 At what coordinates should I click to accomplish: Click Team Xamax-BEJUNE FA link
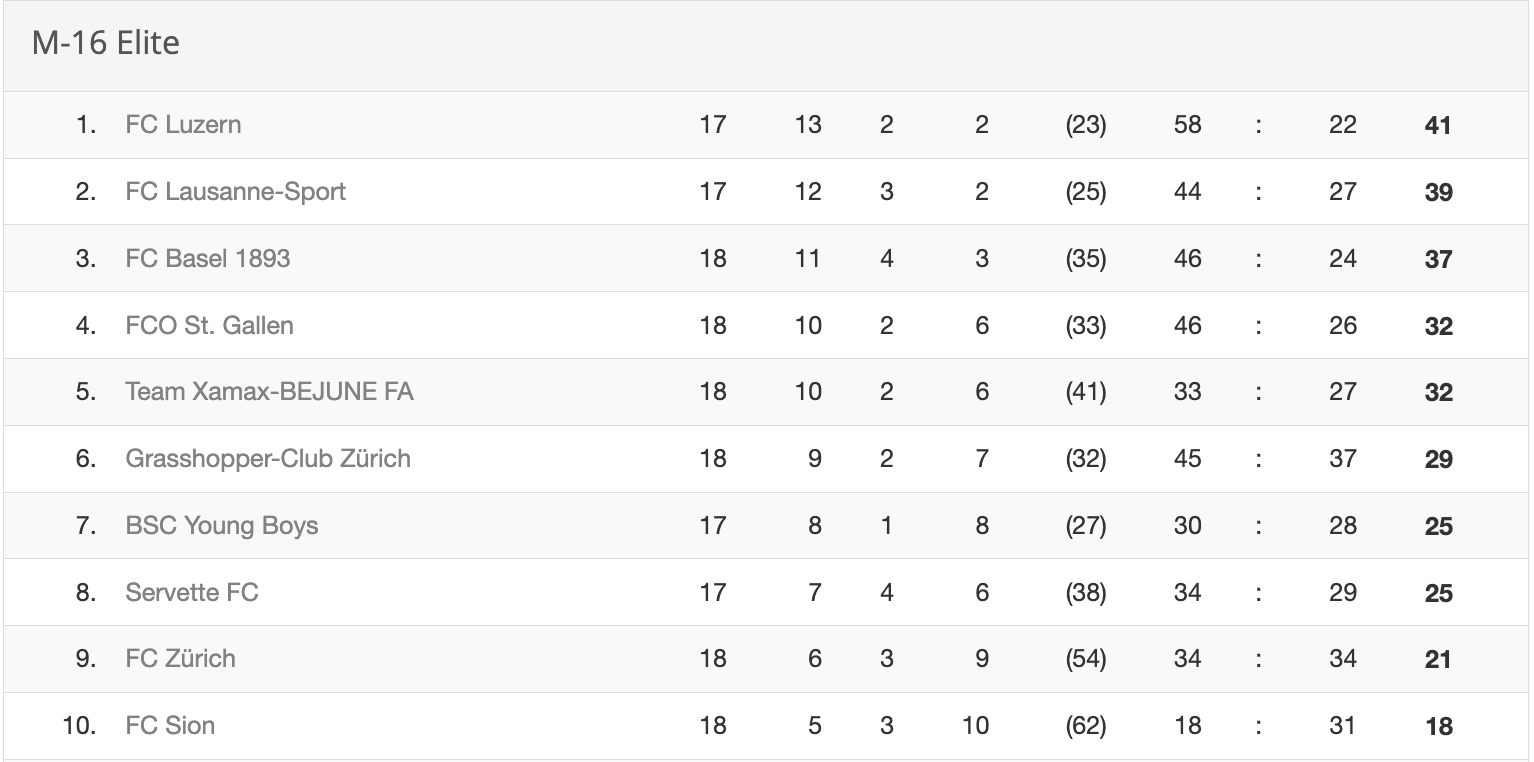pyautogui.click(x=269, y=392)
